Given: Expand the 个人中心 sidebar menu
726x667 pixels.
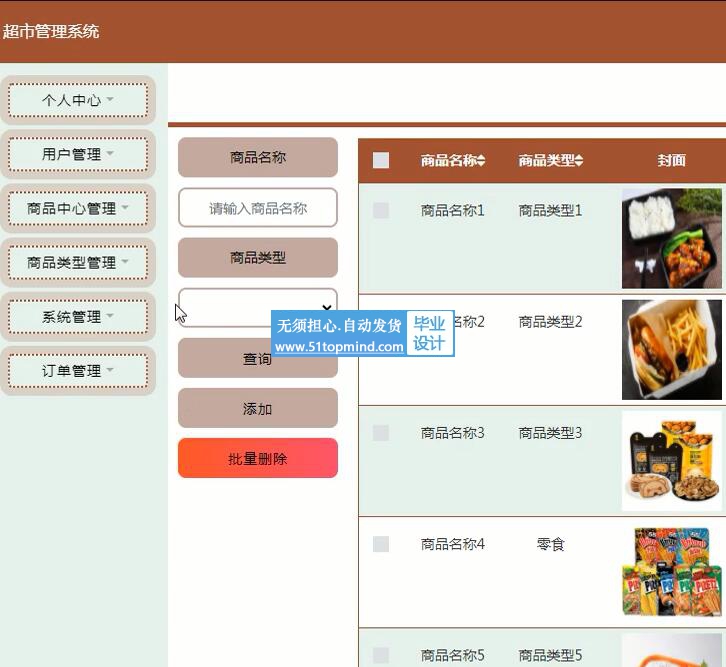Looking at the screenshot, I should (x=78, y=100).
